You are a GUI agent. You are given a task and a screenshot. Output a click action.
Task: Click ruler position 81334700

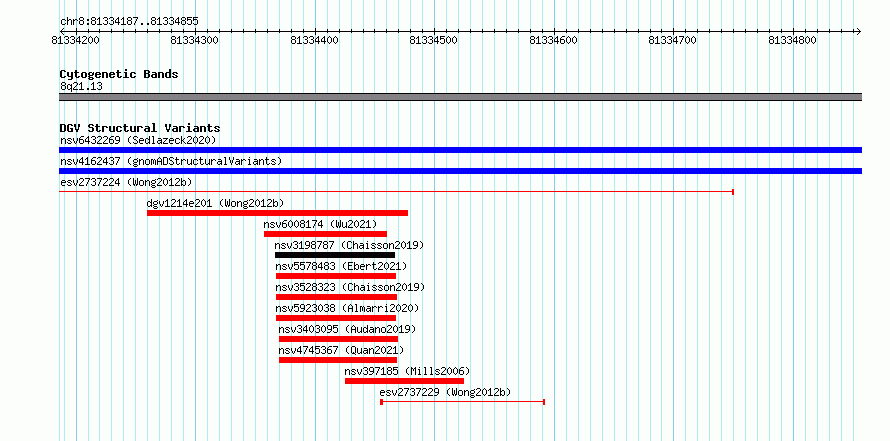point(673,40)
